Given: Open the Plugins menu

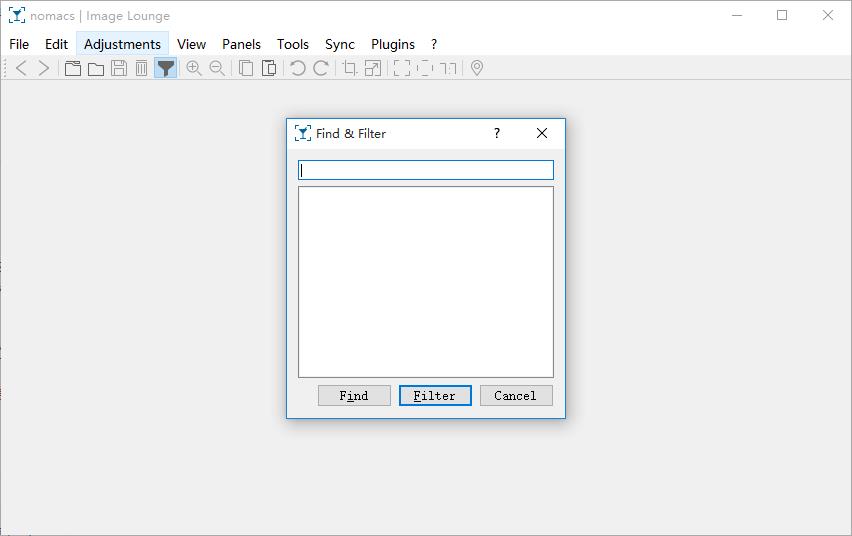Looking at the screenshot, I should click(393, 44).
